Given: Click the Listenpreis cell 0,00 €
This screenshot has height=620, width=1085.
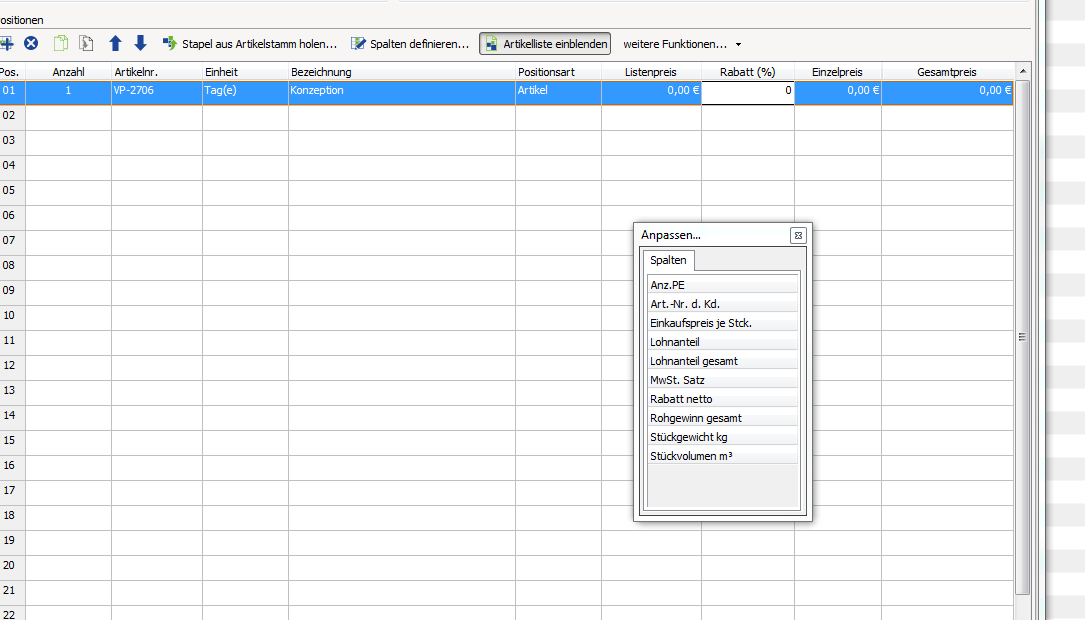Looking at the screenshot, I should [x=651, y=91].
